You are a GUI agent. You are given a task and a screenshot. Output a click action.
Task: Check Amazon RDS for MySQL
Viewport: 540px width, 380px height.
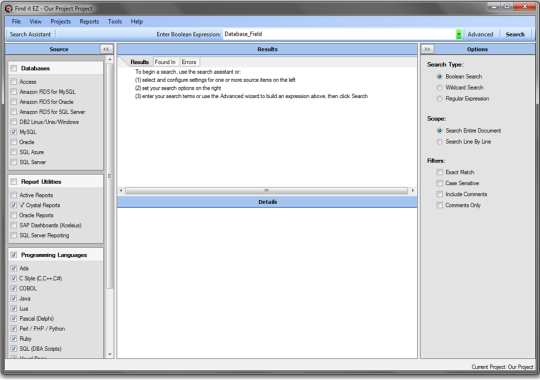(x=13, y=92)
